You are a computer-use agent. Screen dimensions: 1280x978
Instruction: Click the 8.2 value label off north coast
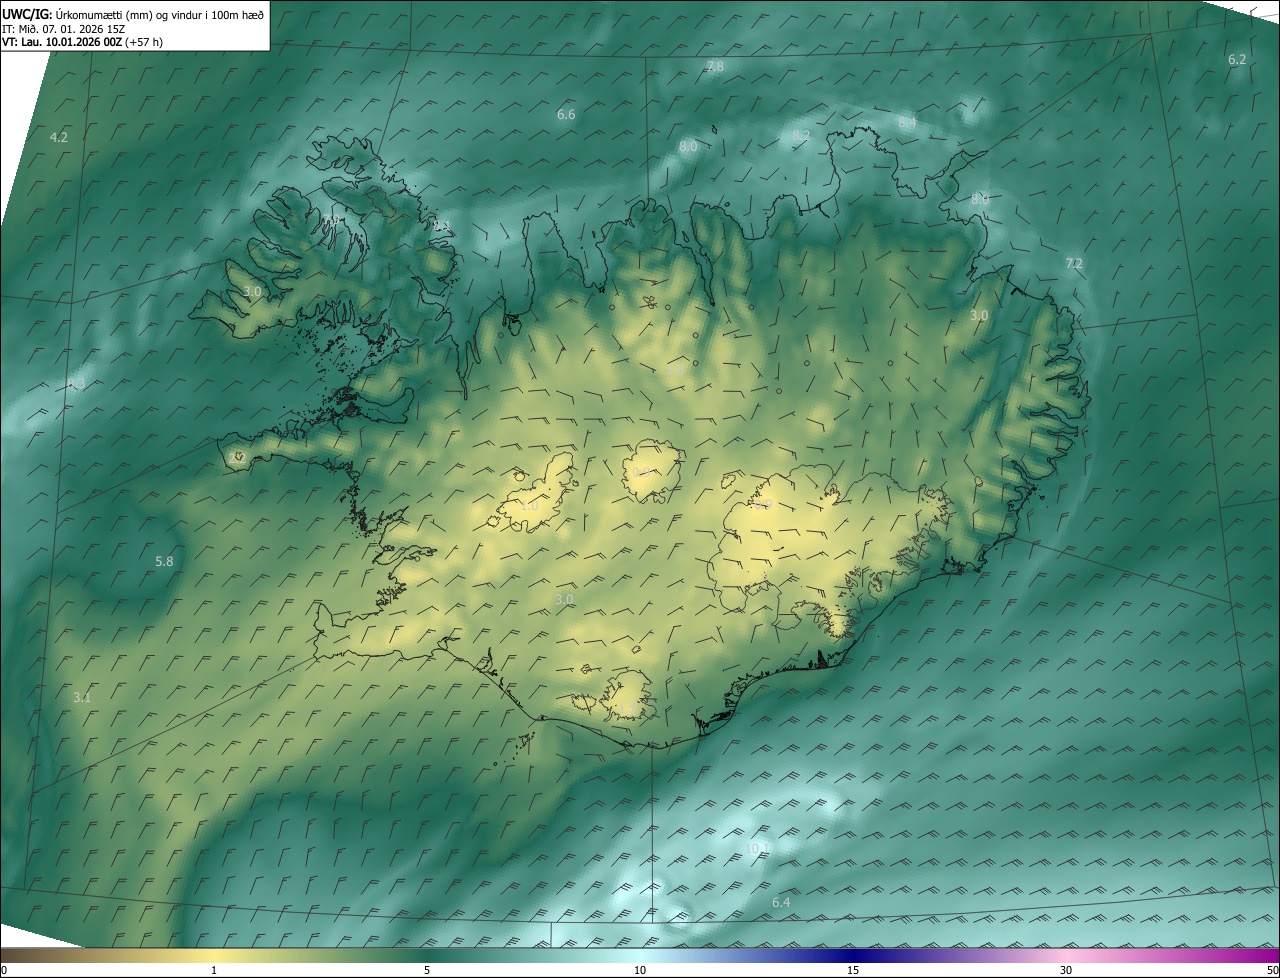[x=801, y=135]
